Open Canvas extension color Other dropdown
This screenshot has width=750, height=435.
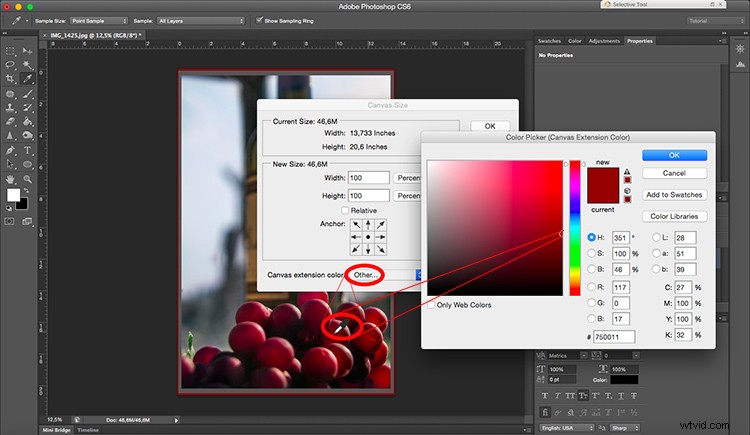385,275
